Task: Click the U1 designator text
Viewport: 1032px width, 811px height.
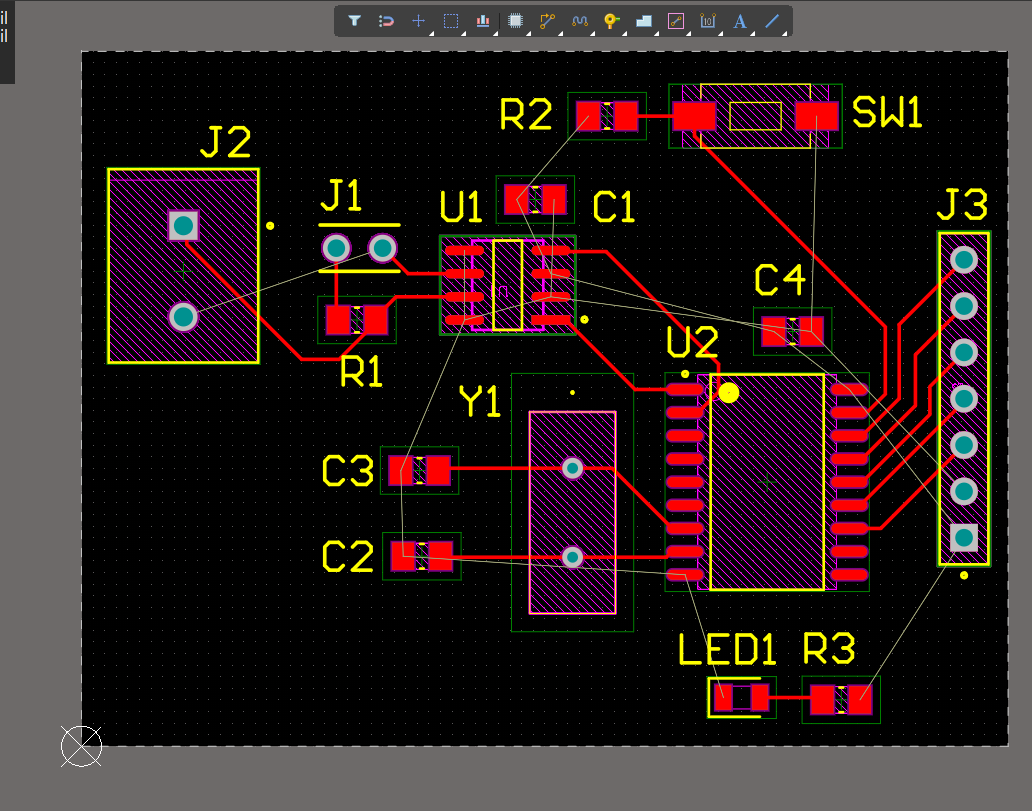Action: [461, 207]
